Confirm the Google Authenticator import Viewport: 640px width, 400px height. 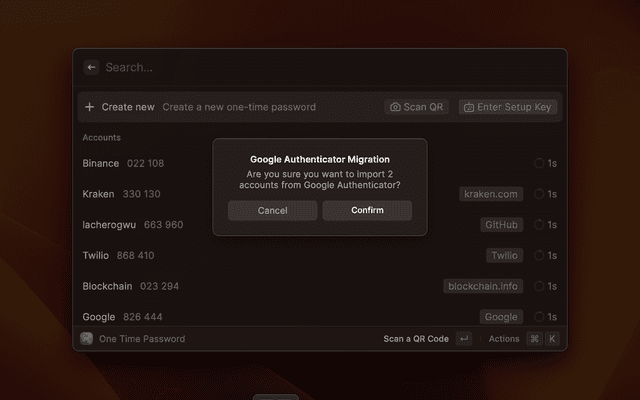point(367,211)
